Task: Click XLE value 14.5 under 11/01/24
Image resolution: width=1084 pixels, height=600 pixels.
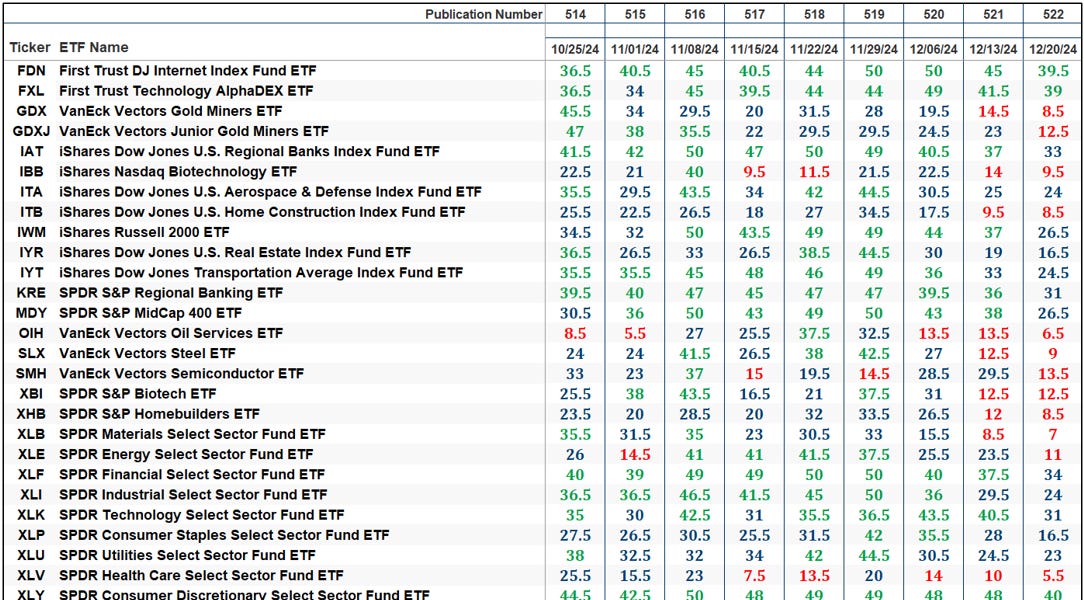Action: (x=635, y=455)
